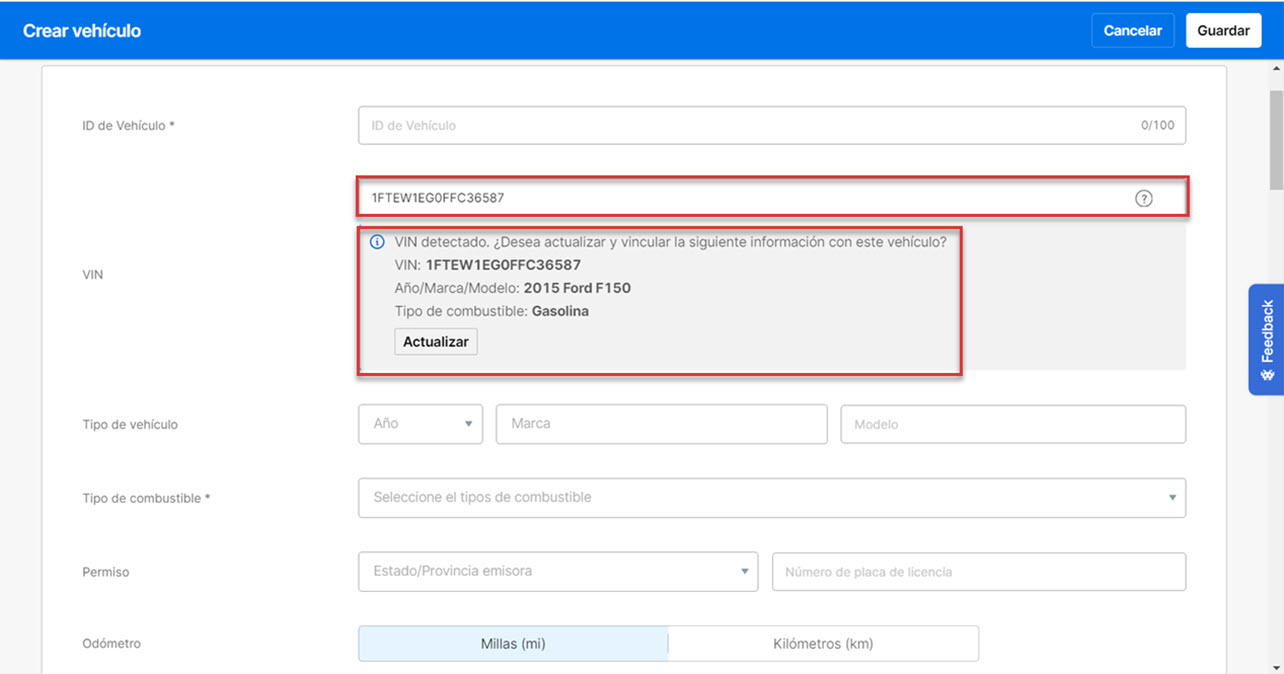Click the Marca input field

point(662,423)
